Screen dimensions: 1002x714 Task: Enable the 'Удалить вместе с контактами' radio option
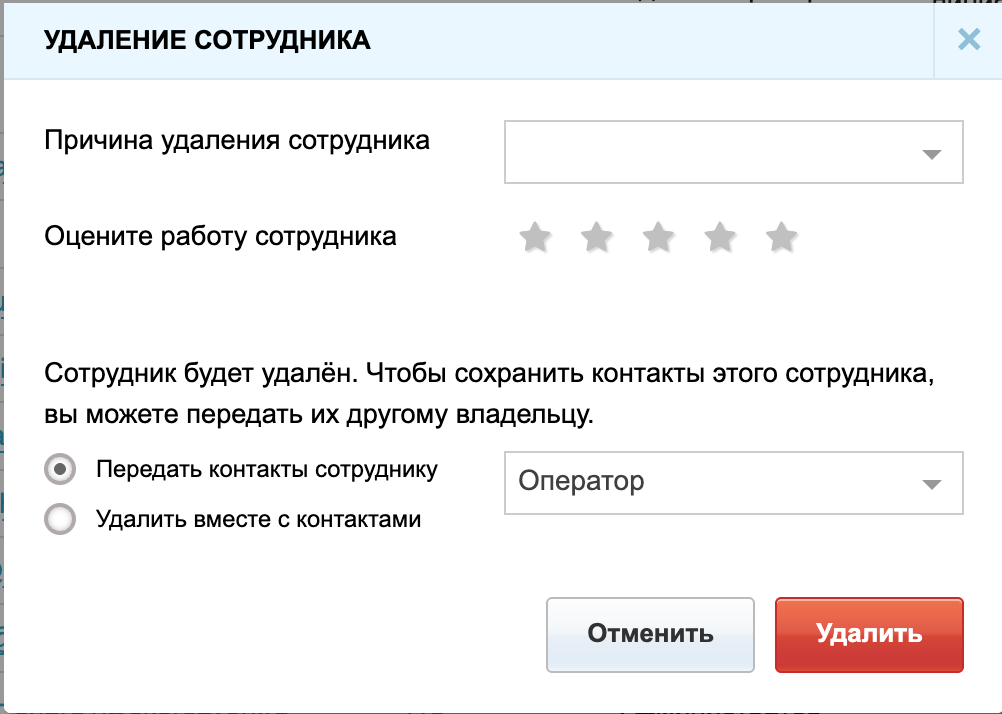[x=60, y=519]
